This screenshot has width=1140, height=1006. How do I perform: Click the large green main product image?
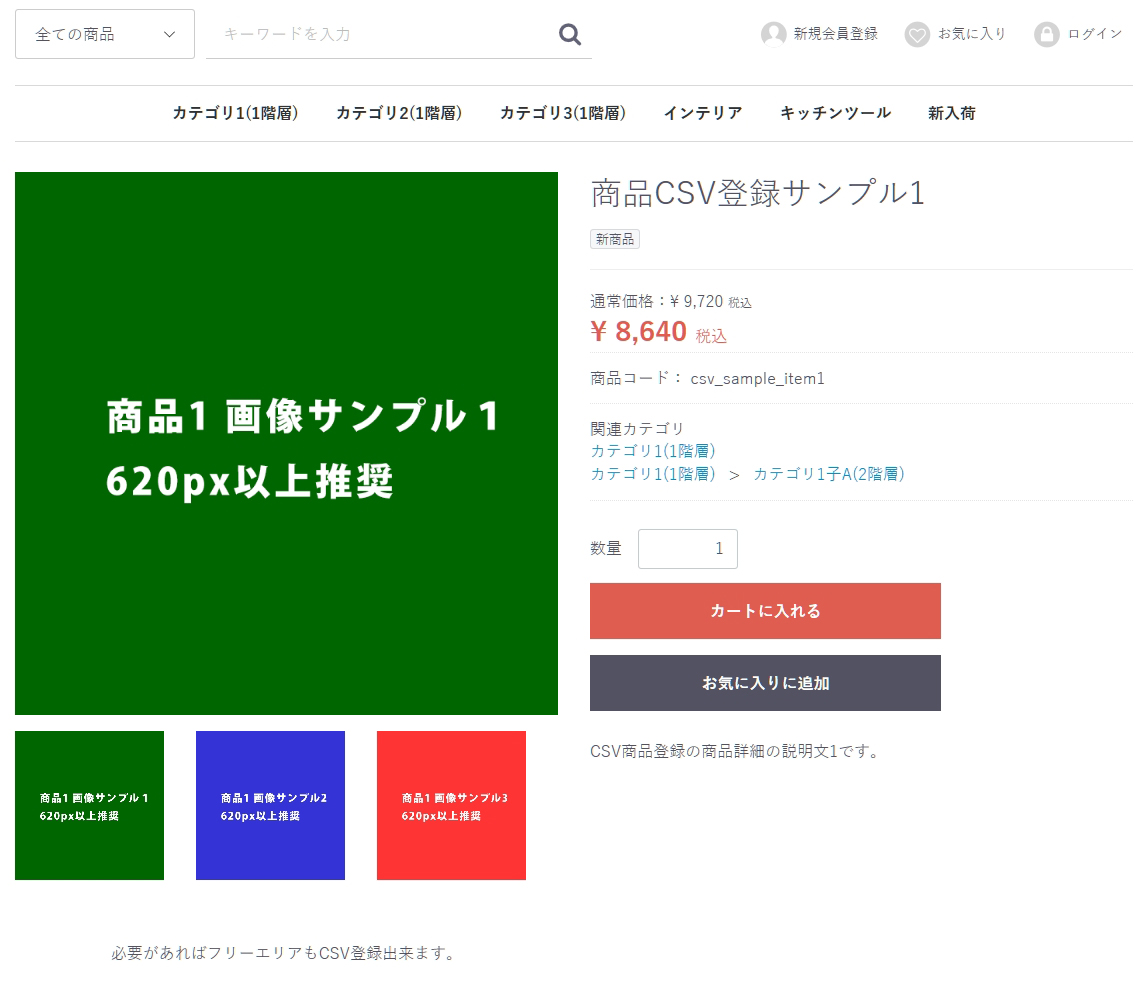point(286,443)
